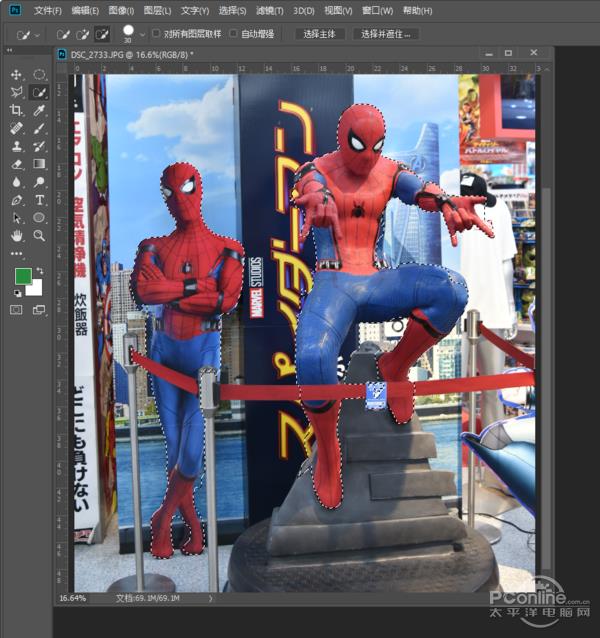The height and width of the screenshot is (638, 600).
Task: Open the brush size picker dropdown
Action: click(x=142, y=35)
